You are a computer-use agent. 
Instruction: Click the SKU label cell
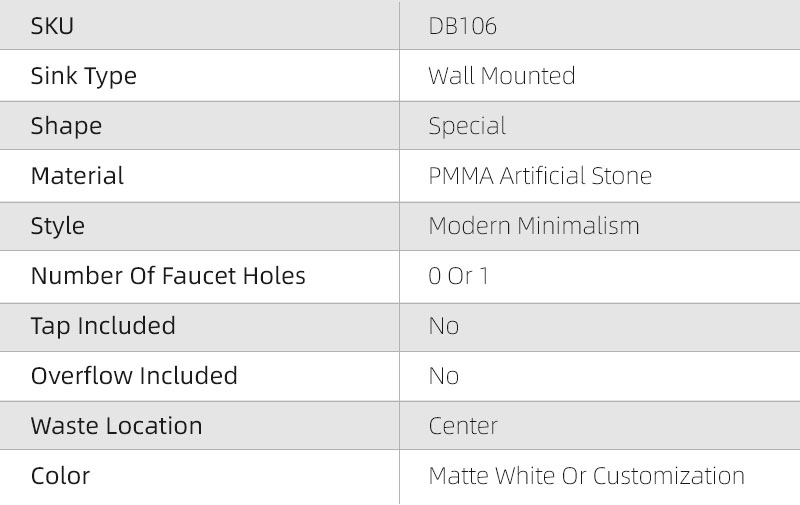(52, 26)
